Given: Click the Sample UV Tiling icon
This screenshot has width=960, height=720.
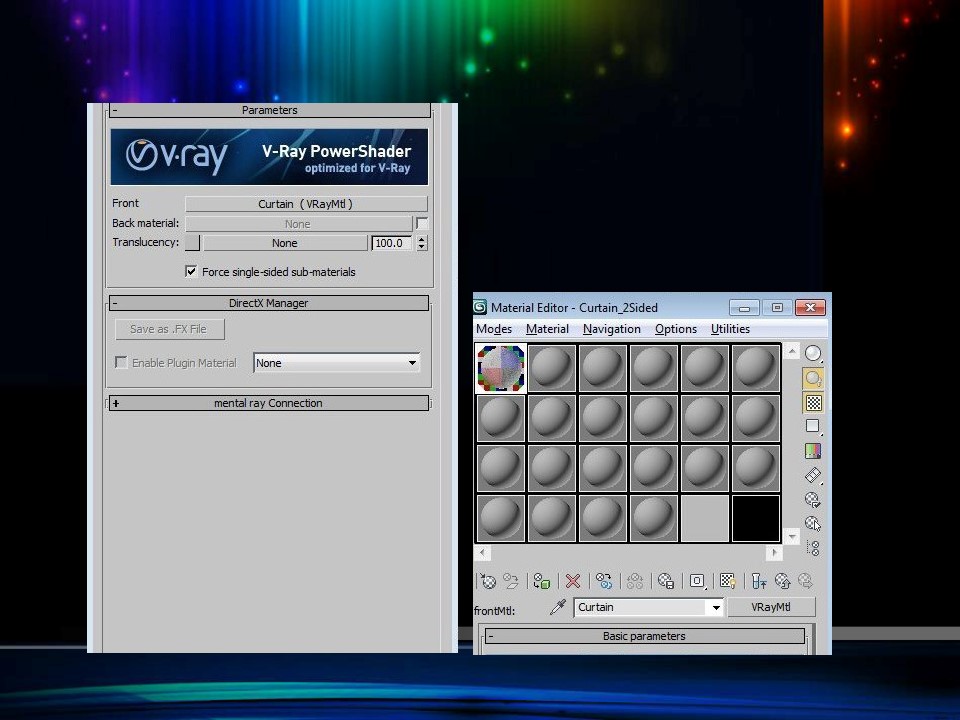Looking at the screenshot, I should 812,426.
